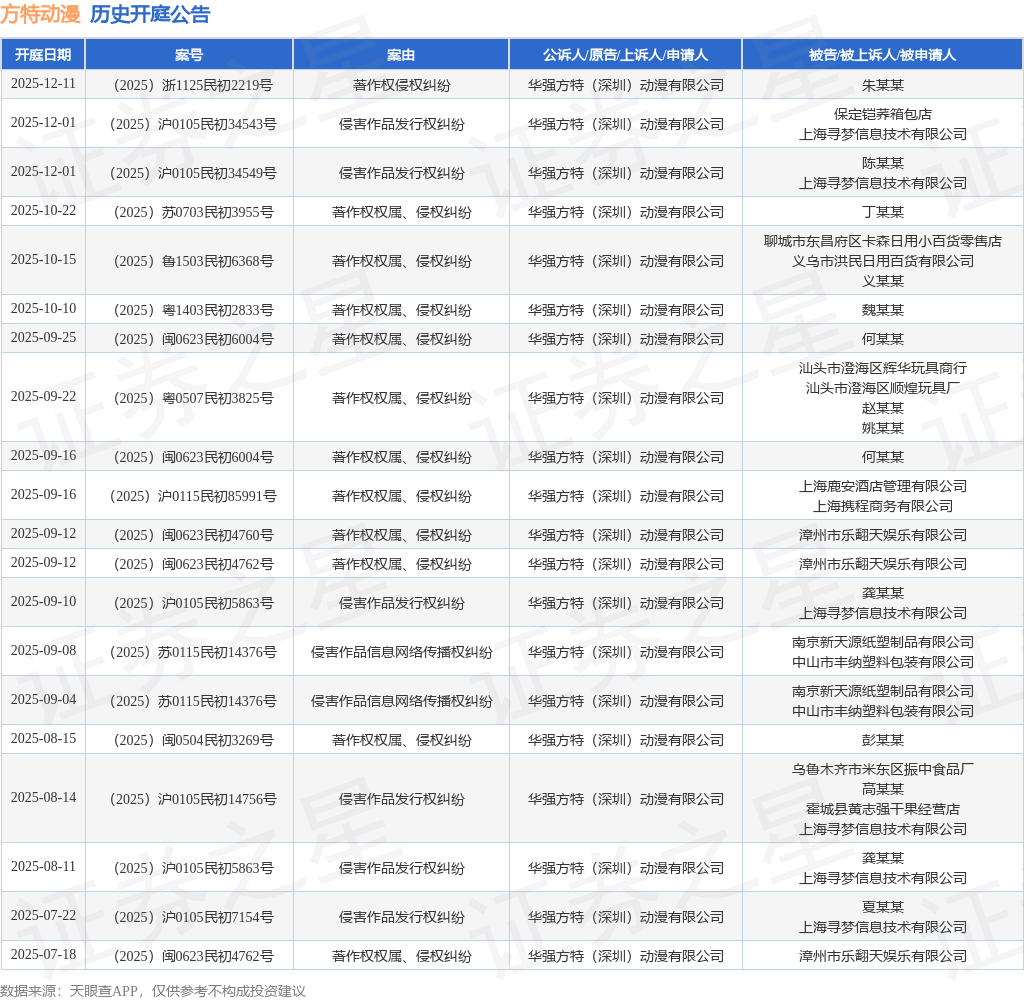This screenshot has width=1024, height=1000.
Task: Click the date 2025-09-08
Action: click(43, 651)
